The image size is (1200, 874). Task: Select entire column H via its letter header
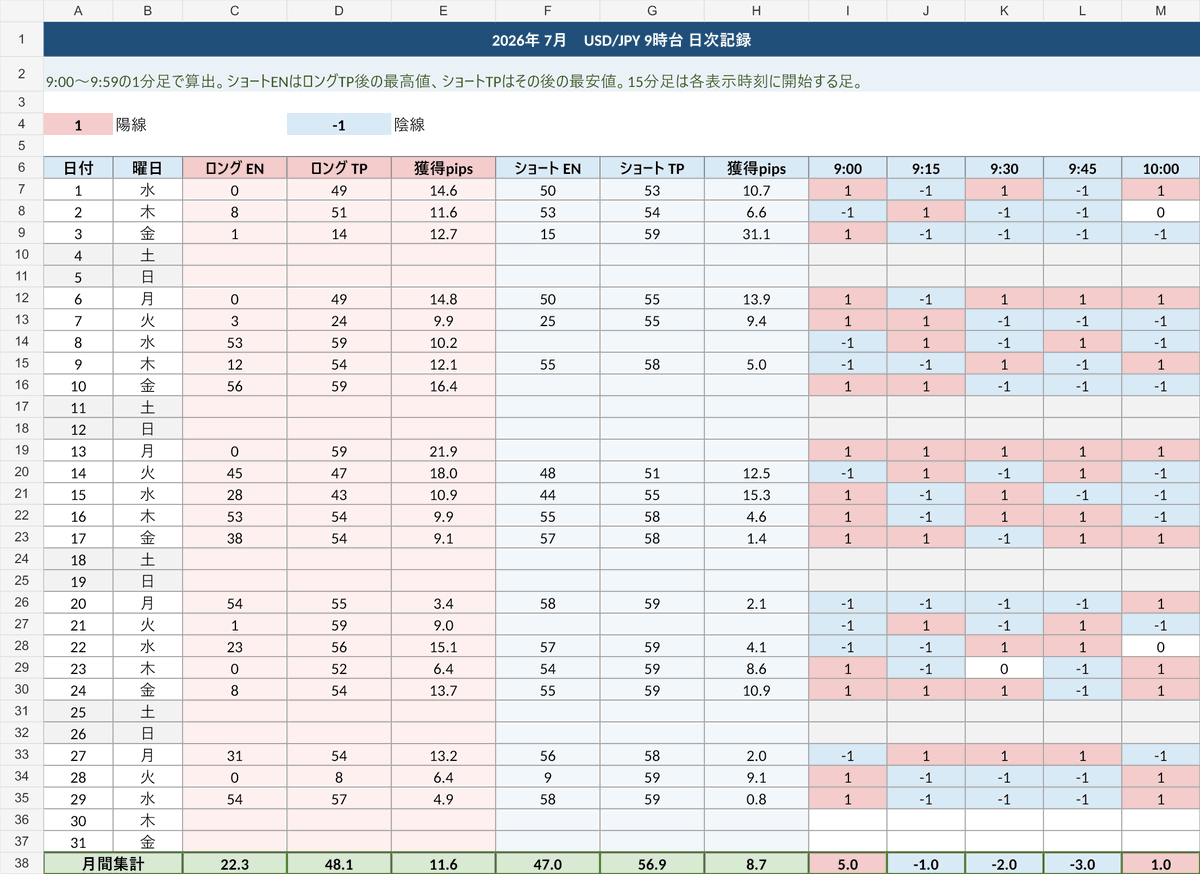pos(756,11)
